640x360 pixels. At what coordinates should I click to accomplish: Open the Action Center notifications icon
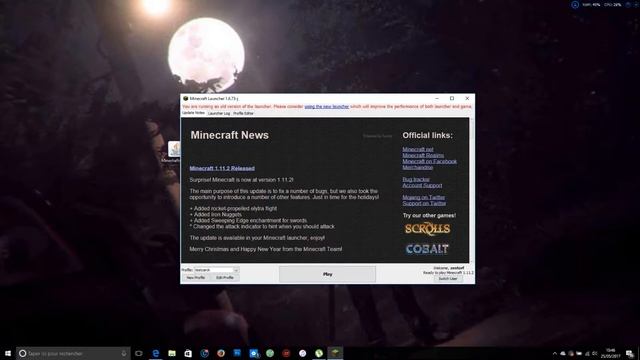point(629,353)
